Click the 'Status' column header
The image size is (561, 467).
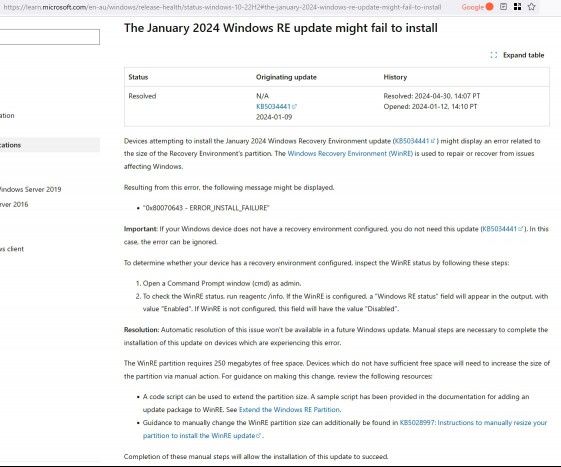pyautogui.click(x=138, y=77)
